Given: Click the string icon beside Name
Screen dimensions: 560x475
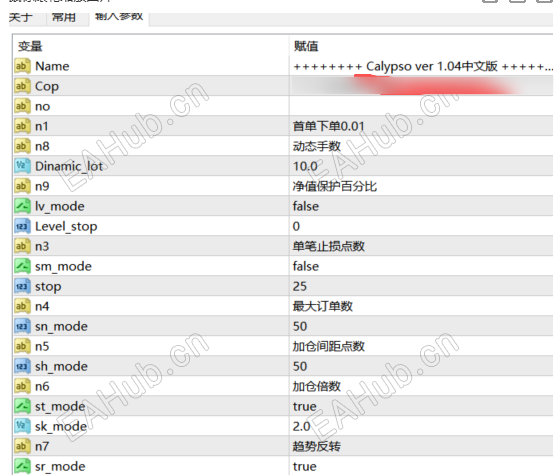Looking at the screenshot, I should (x=22, y=66).
